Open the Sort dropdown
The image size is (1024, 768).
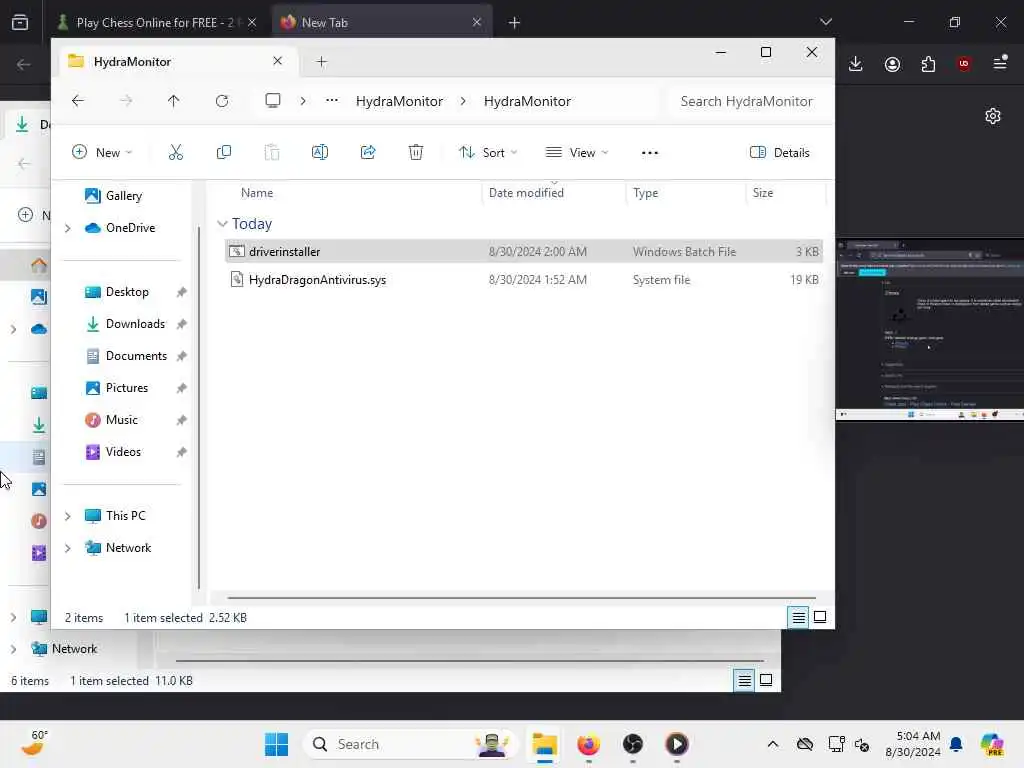[x=488, y=152]
